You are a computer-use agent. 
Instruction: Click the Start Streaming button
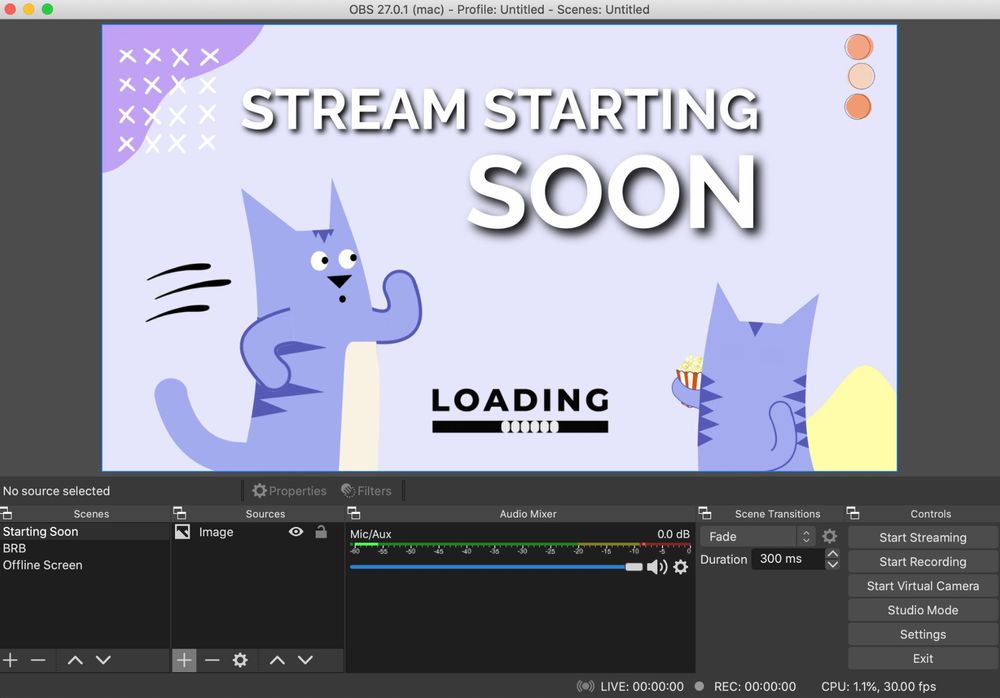921,537
